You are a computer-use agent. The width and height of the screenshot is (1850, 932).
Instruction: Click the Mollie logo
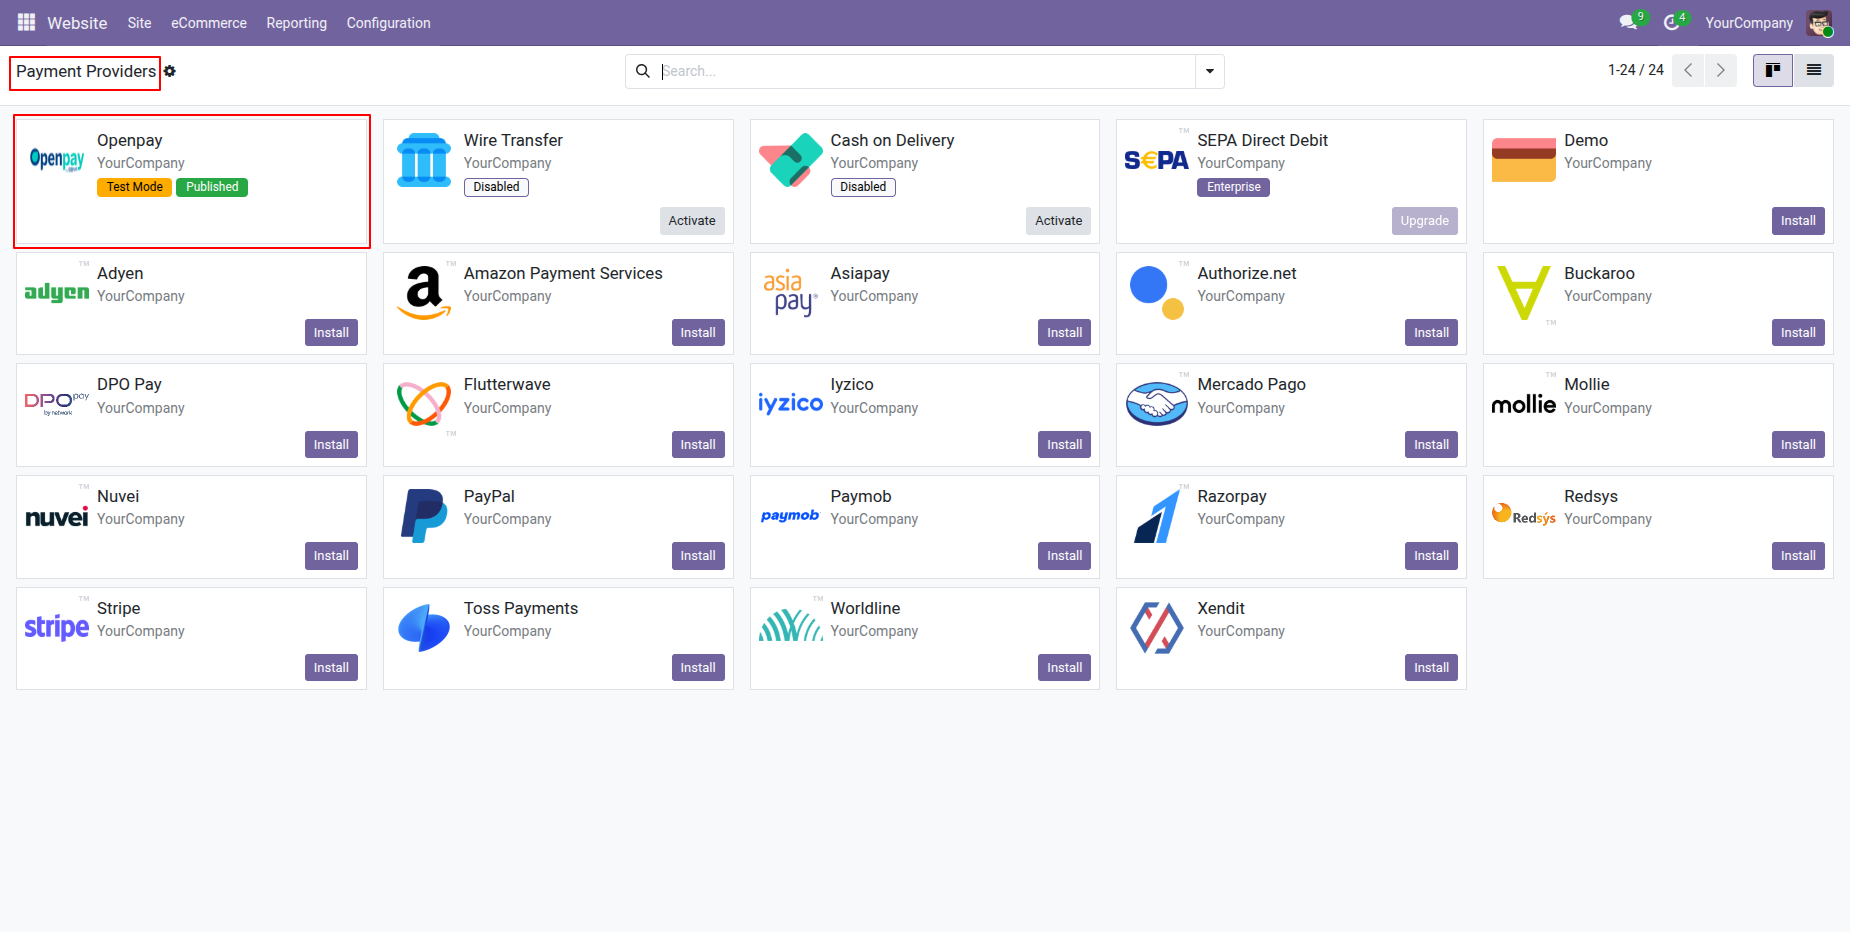[1524, 404]
